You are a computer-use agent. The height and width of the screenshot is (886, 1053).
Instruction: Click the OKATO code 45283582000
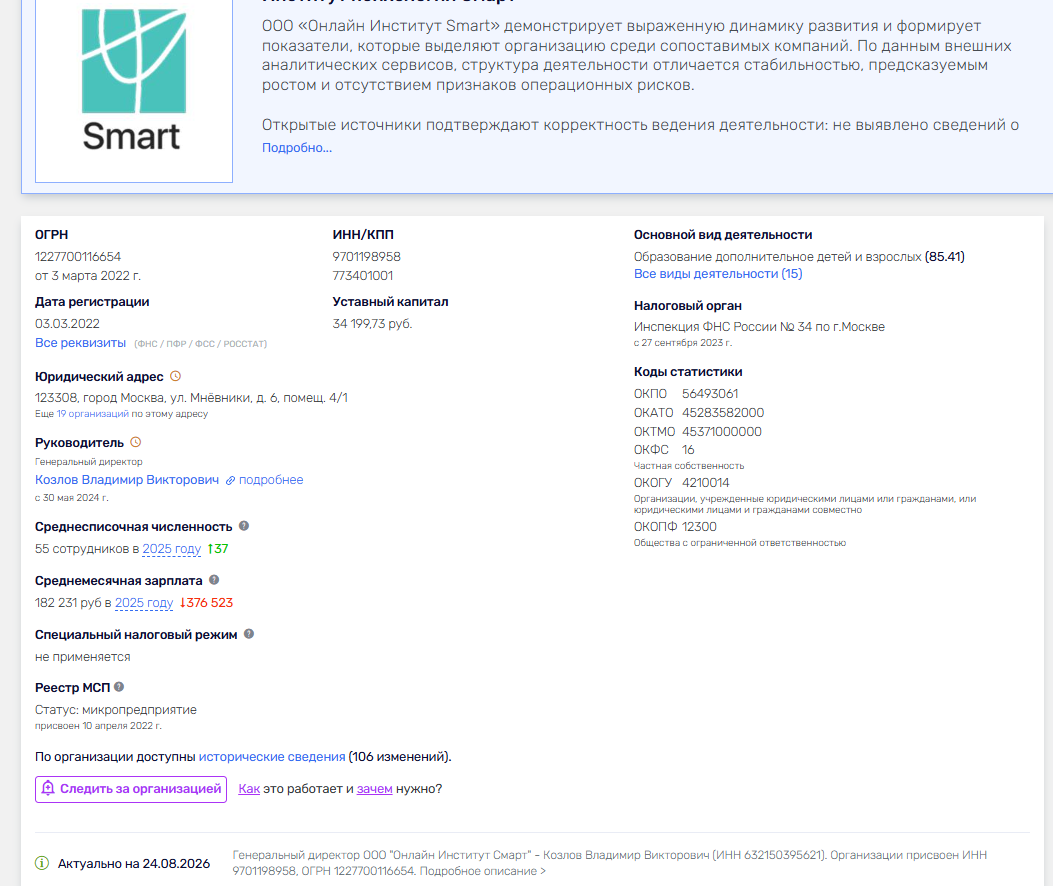(723, 412)
